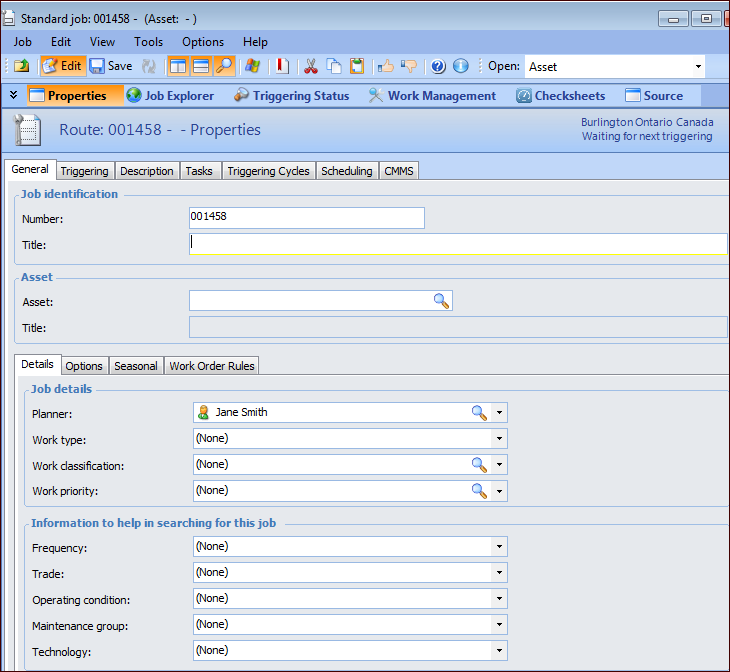Open the Frequency dropdown list
Viewport: 730px width, 672px height.
coord(498,547)
